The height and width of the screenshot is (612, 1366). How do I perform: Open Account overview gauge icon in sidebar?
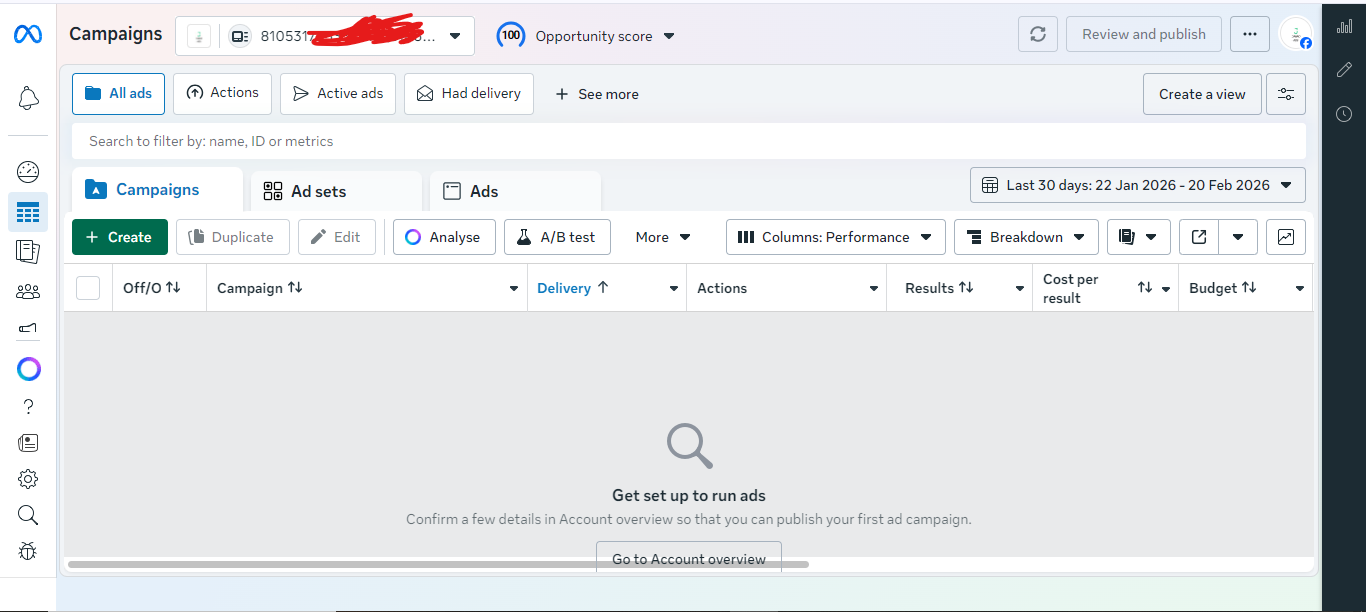(28, 172)
